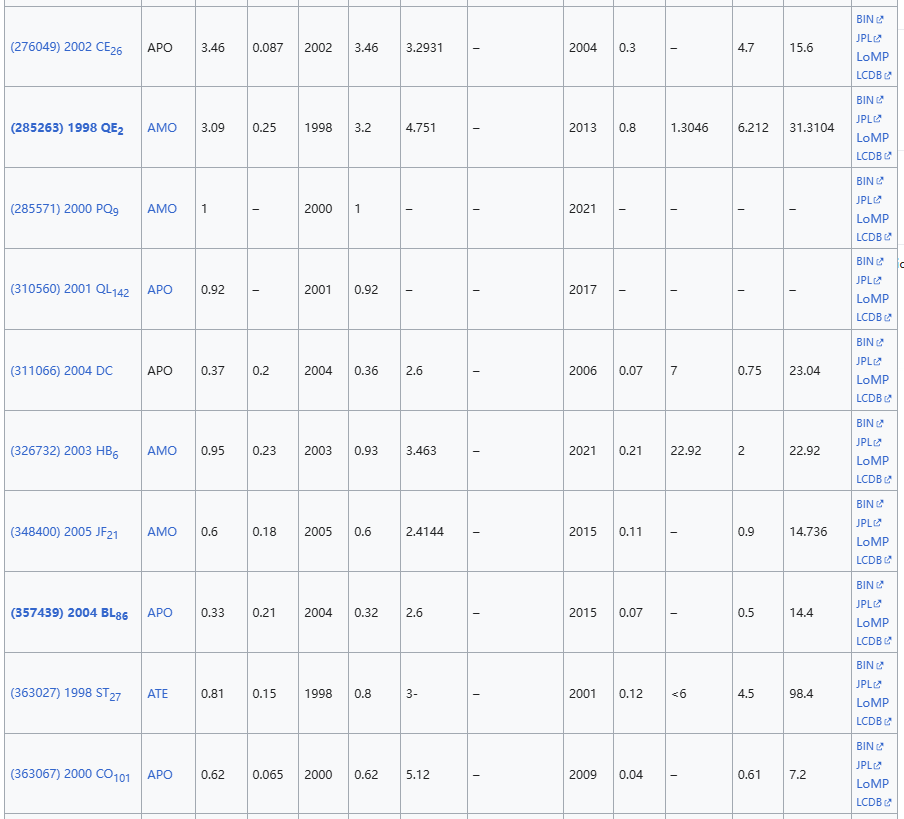The height and width of the screenshot is (819, 904).
Task: Click the (285571) 2000 PQ9 asteroid link
Action: click(x=64, y=209)
